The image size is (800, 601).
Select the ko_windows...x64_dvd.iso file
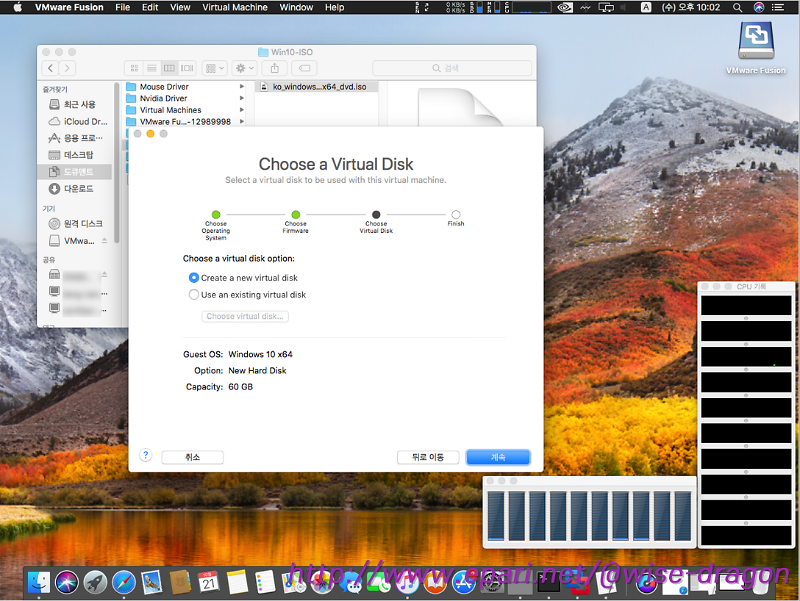(x=316, y=87)
